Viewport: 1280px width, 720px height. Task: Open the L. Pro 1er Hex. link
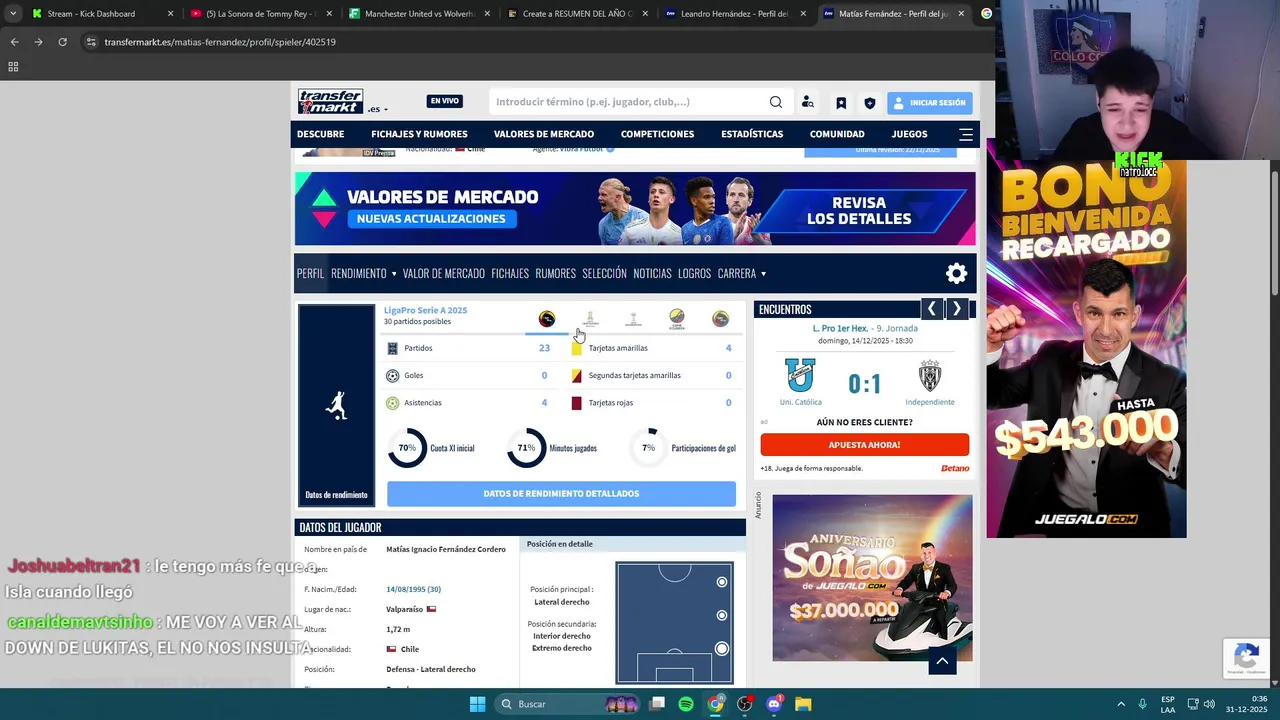[840, 328]
